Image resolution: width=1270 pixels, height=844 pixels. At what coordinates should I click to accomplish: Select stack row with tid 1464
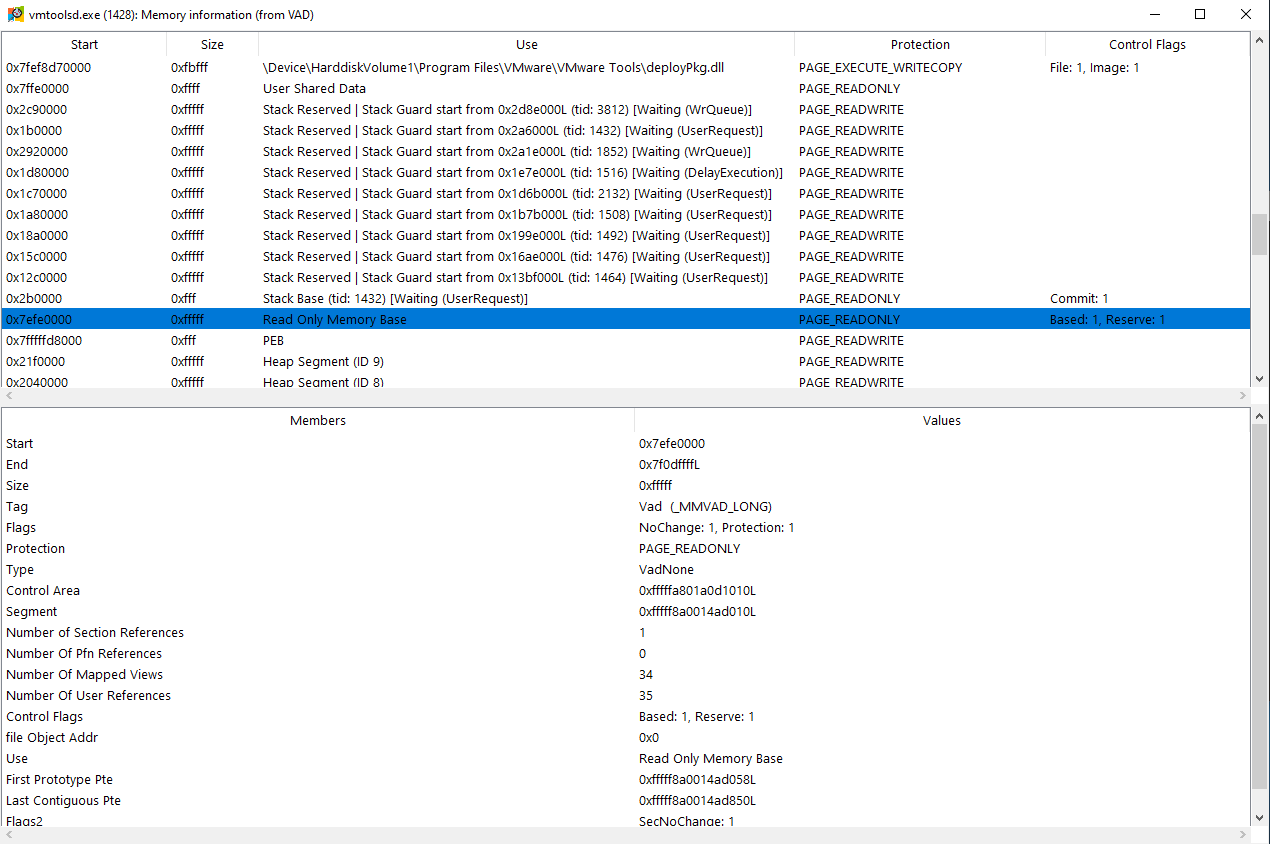click(625, 278)
